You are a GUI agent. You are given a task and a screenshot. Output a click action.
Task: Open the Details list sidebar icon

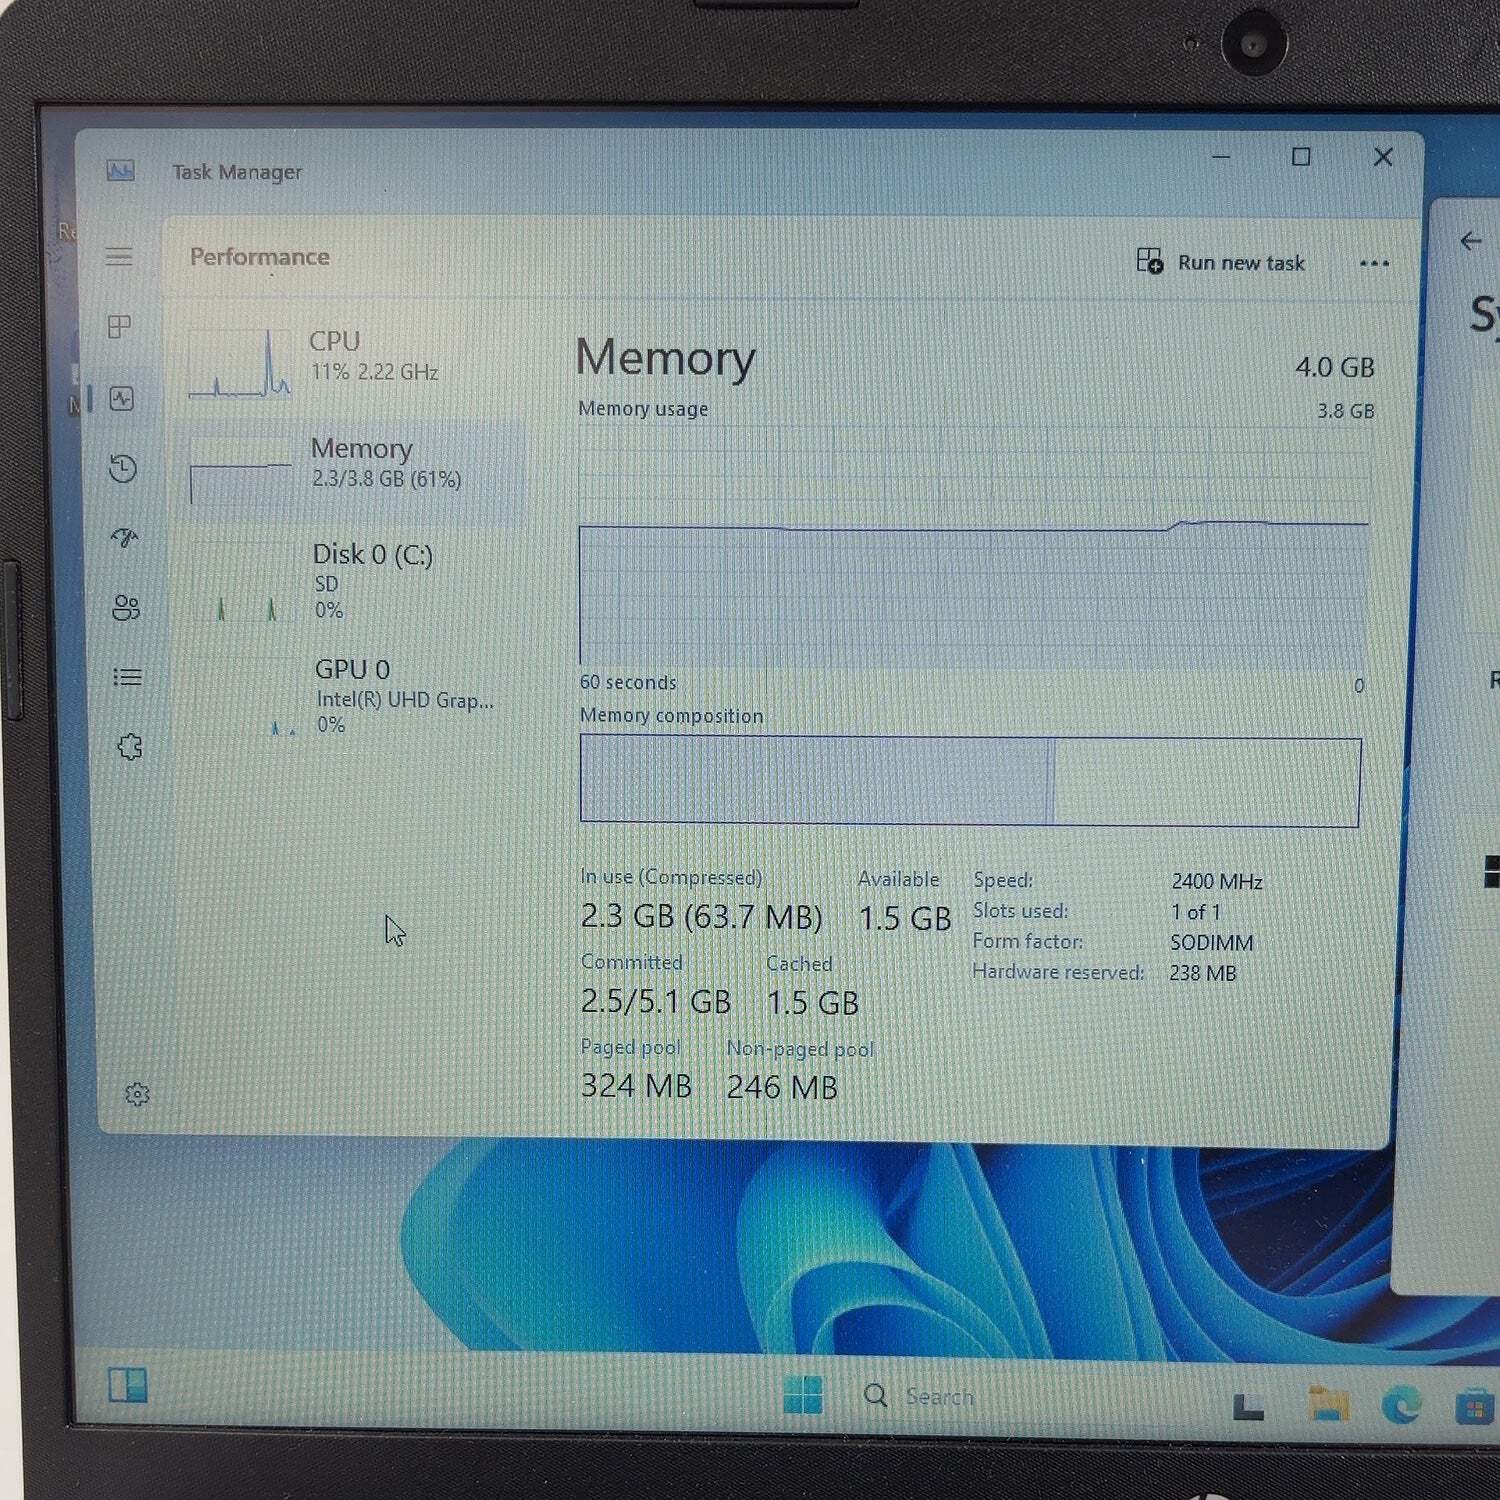point(127,677)
